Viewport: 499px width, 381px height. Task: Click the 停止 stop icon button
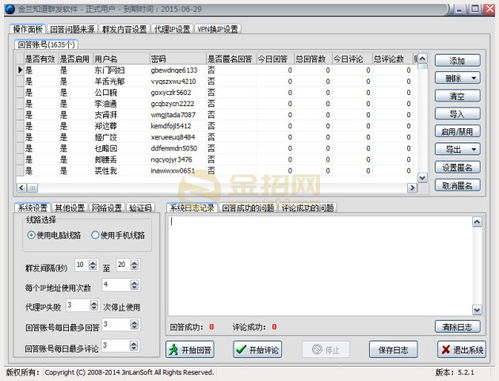[x=326, y=350]
